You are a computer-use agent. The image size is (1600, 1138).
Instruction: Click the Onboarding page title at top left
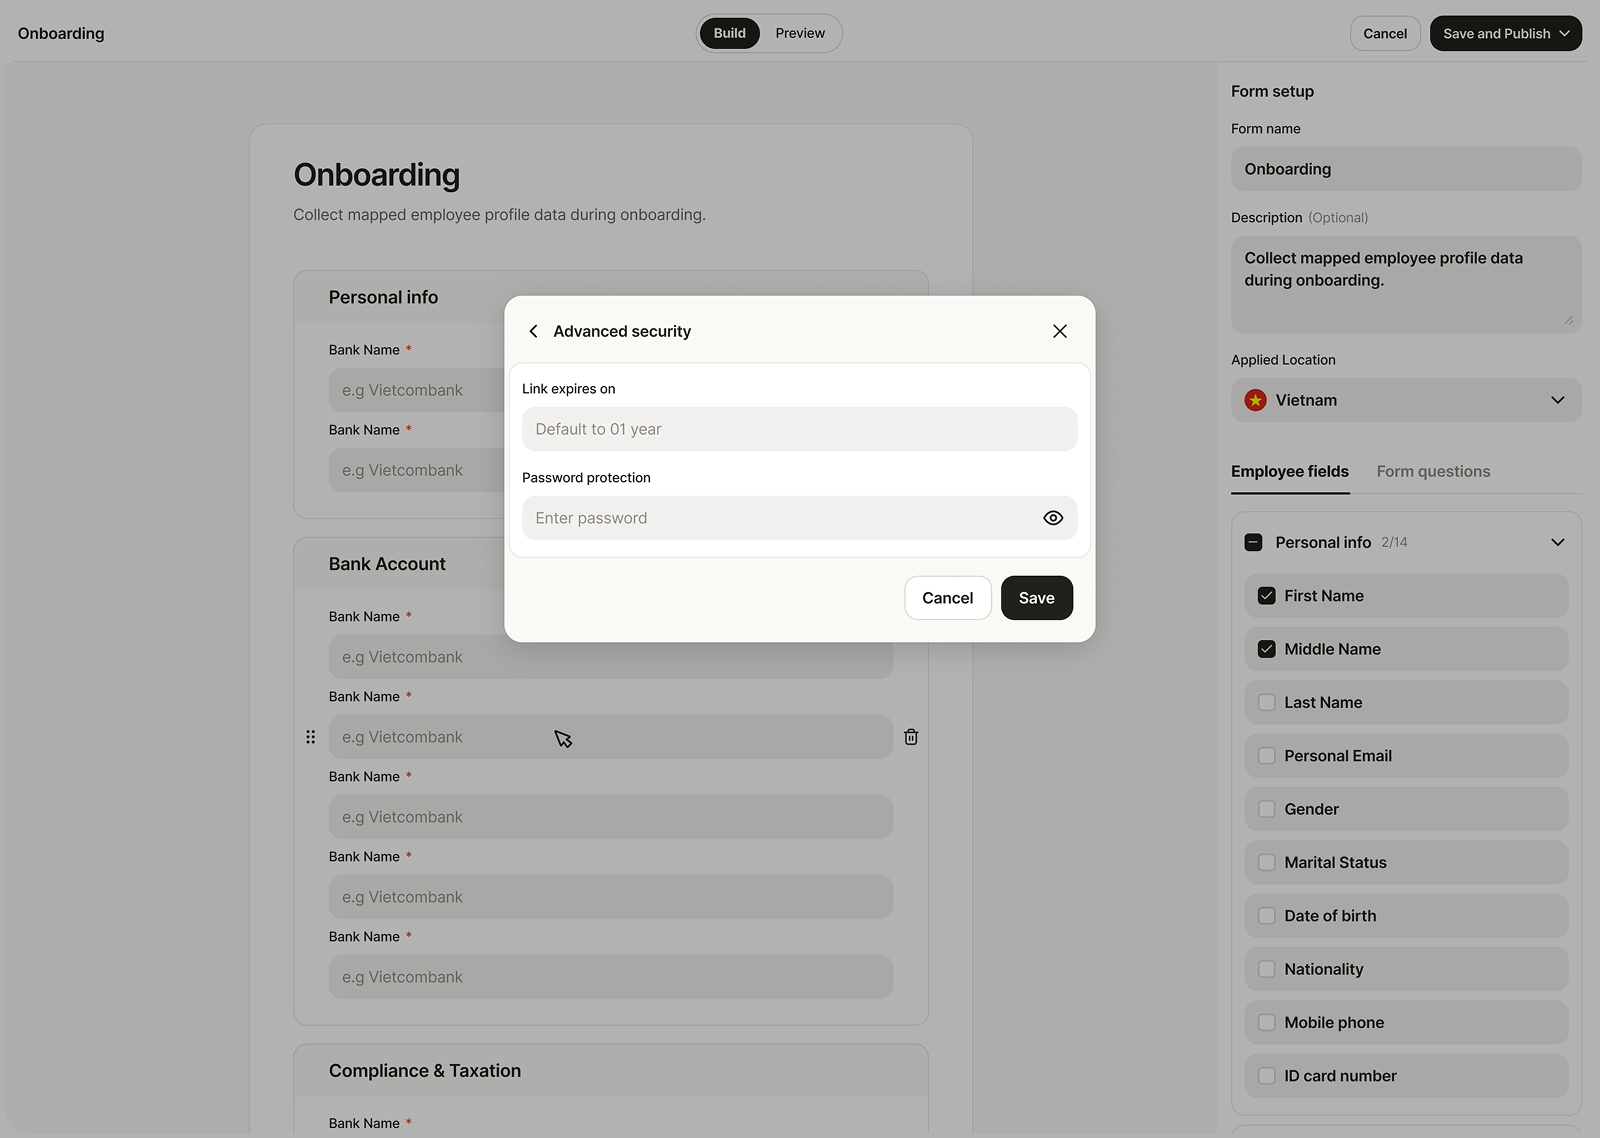(61, 33)
